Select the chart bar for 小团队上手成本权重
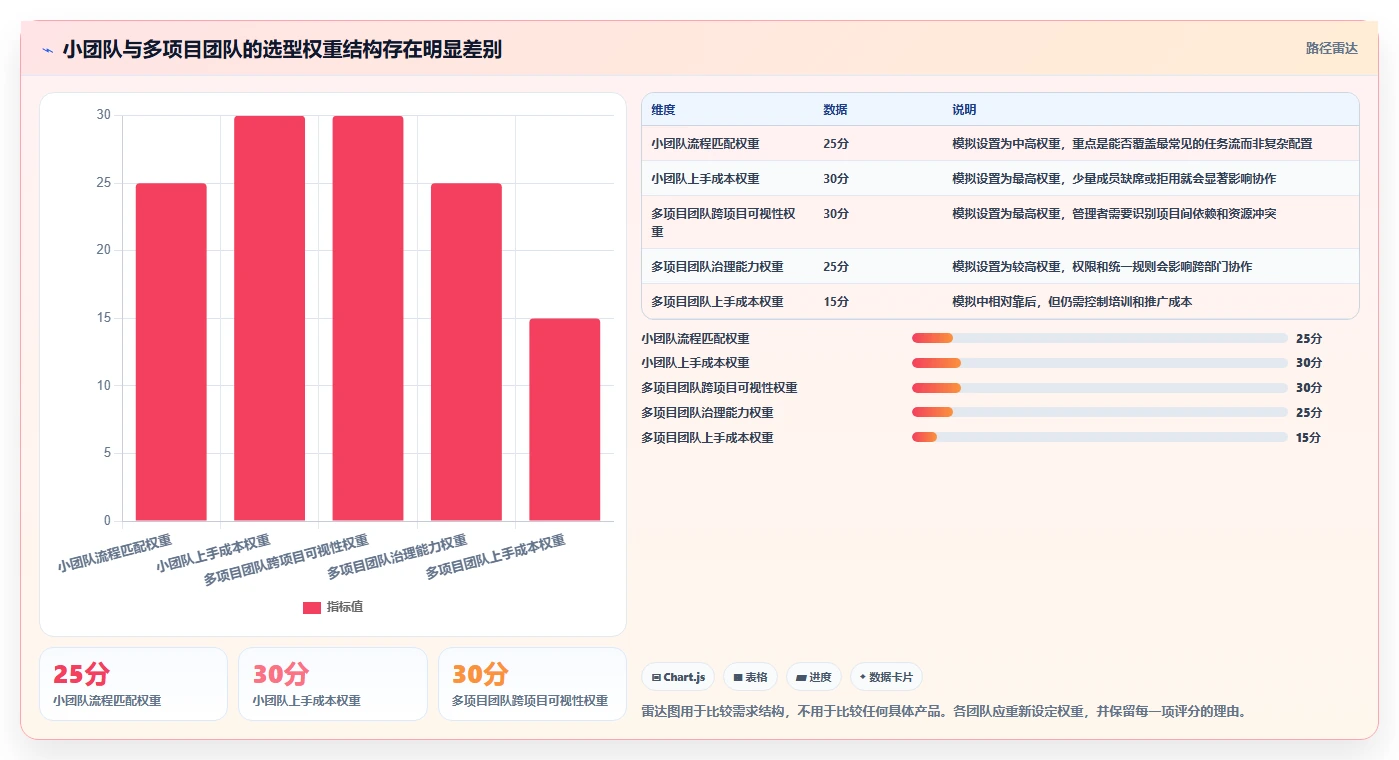 point(269,318)
